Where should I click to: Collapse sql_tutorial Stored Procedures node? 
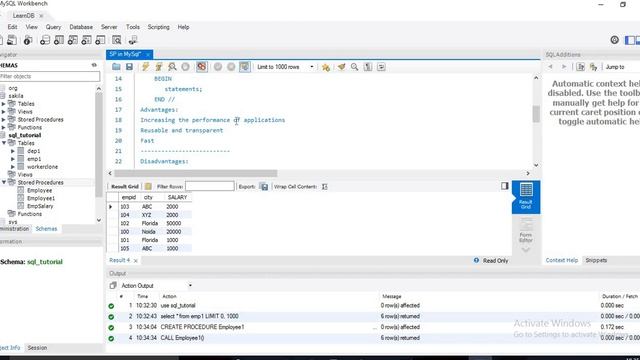(4, 182)
